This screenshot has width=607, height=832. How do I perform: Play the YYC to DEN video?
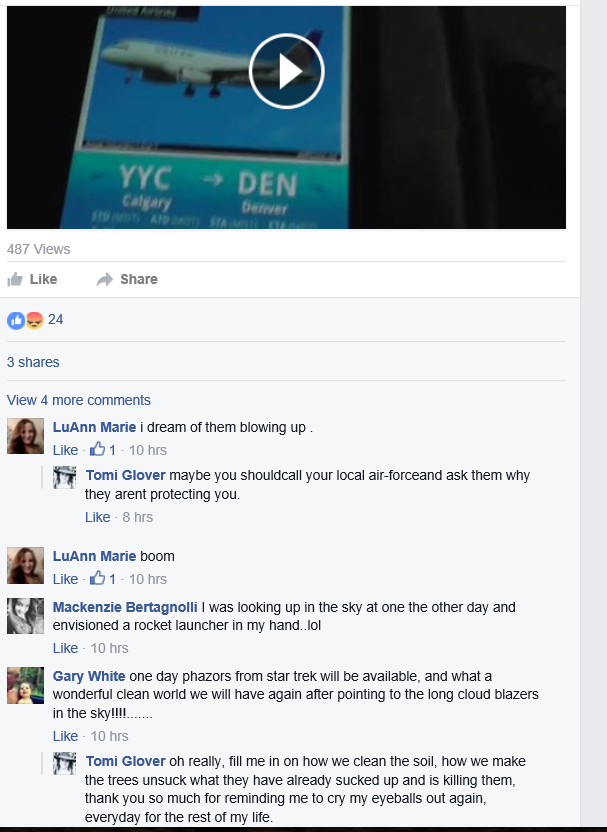[x=286, y=71]
